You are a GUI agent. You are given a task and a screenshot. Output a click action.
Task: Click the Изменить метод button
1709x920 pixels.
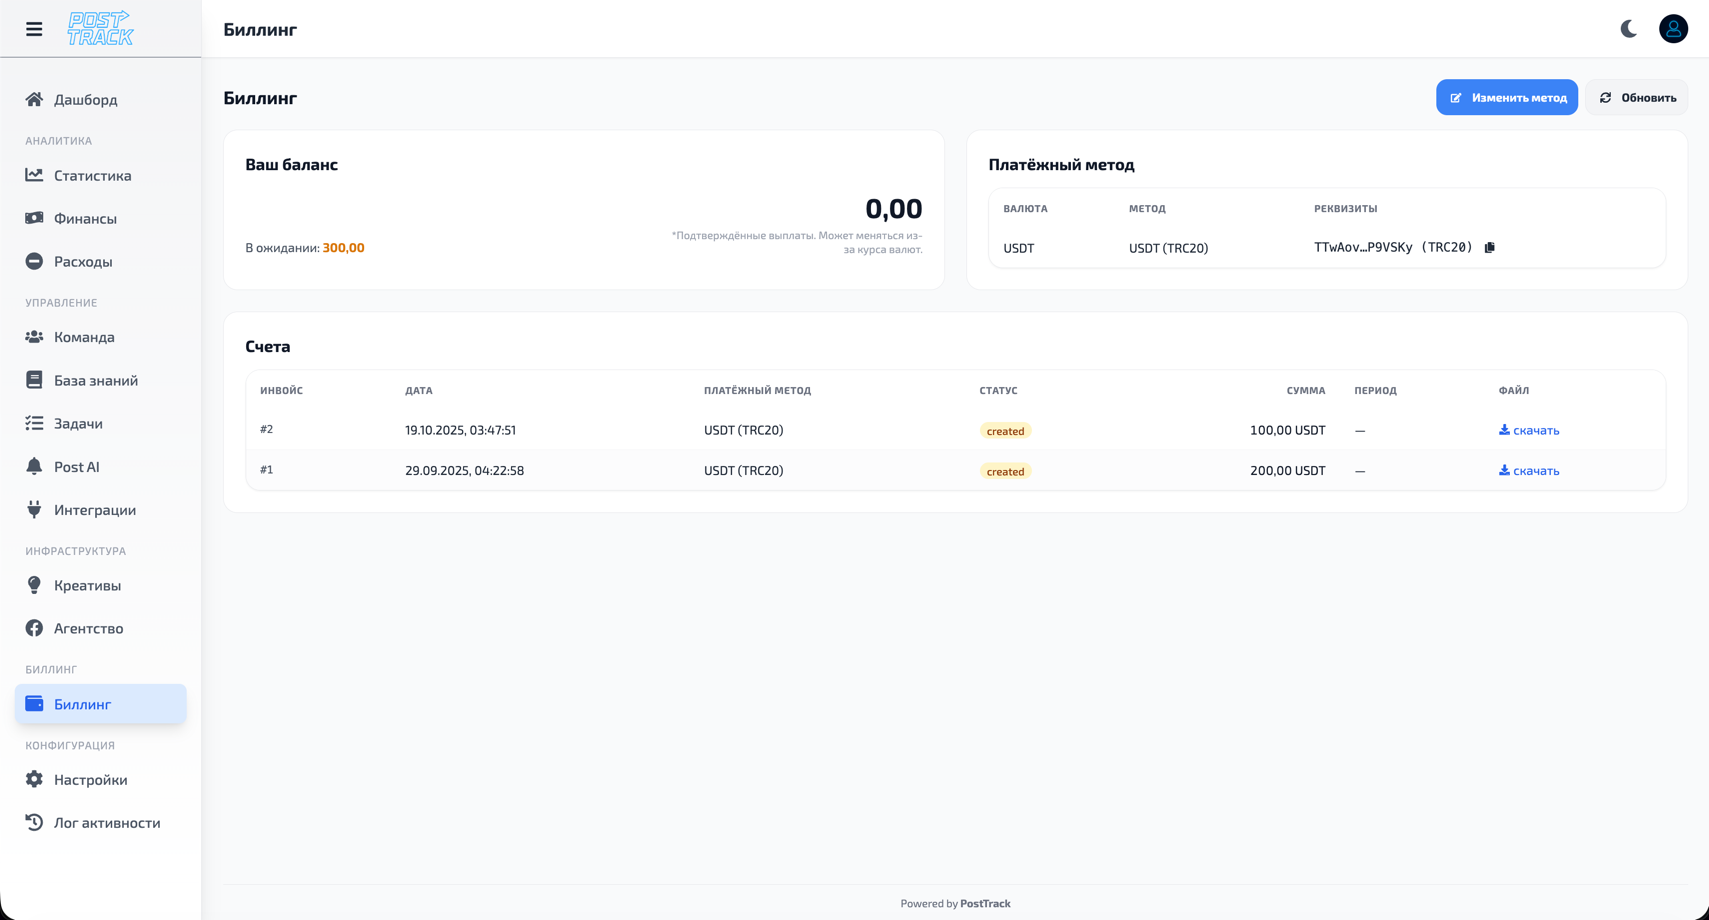[x=1507, y=97]
